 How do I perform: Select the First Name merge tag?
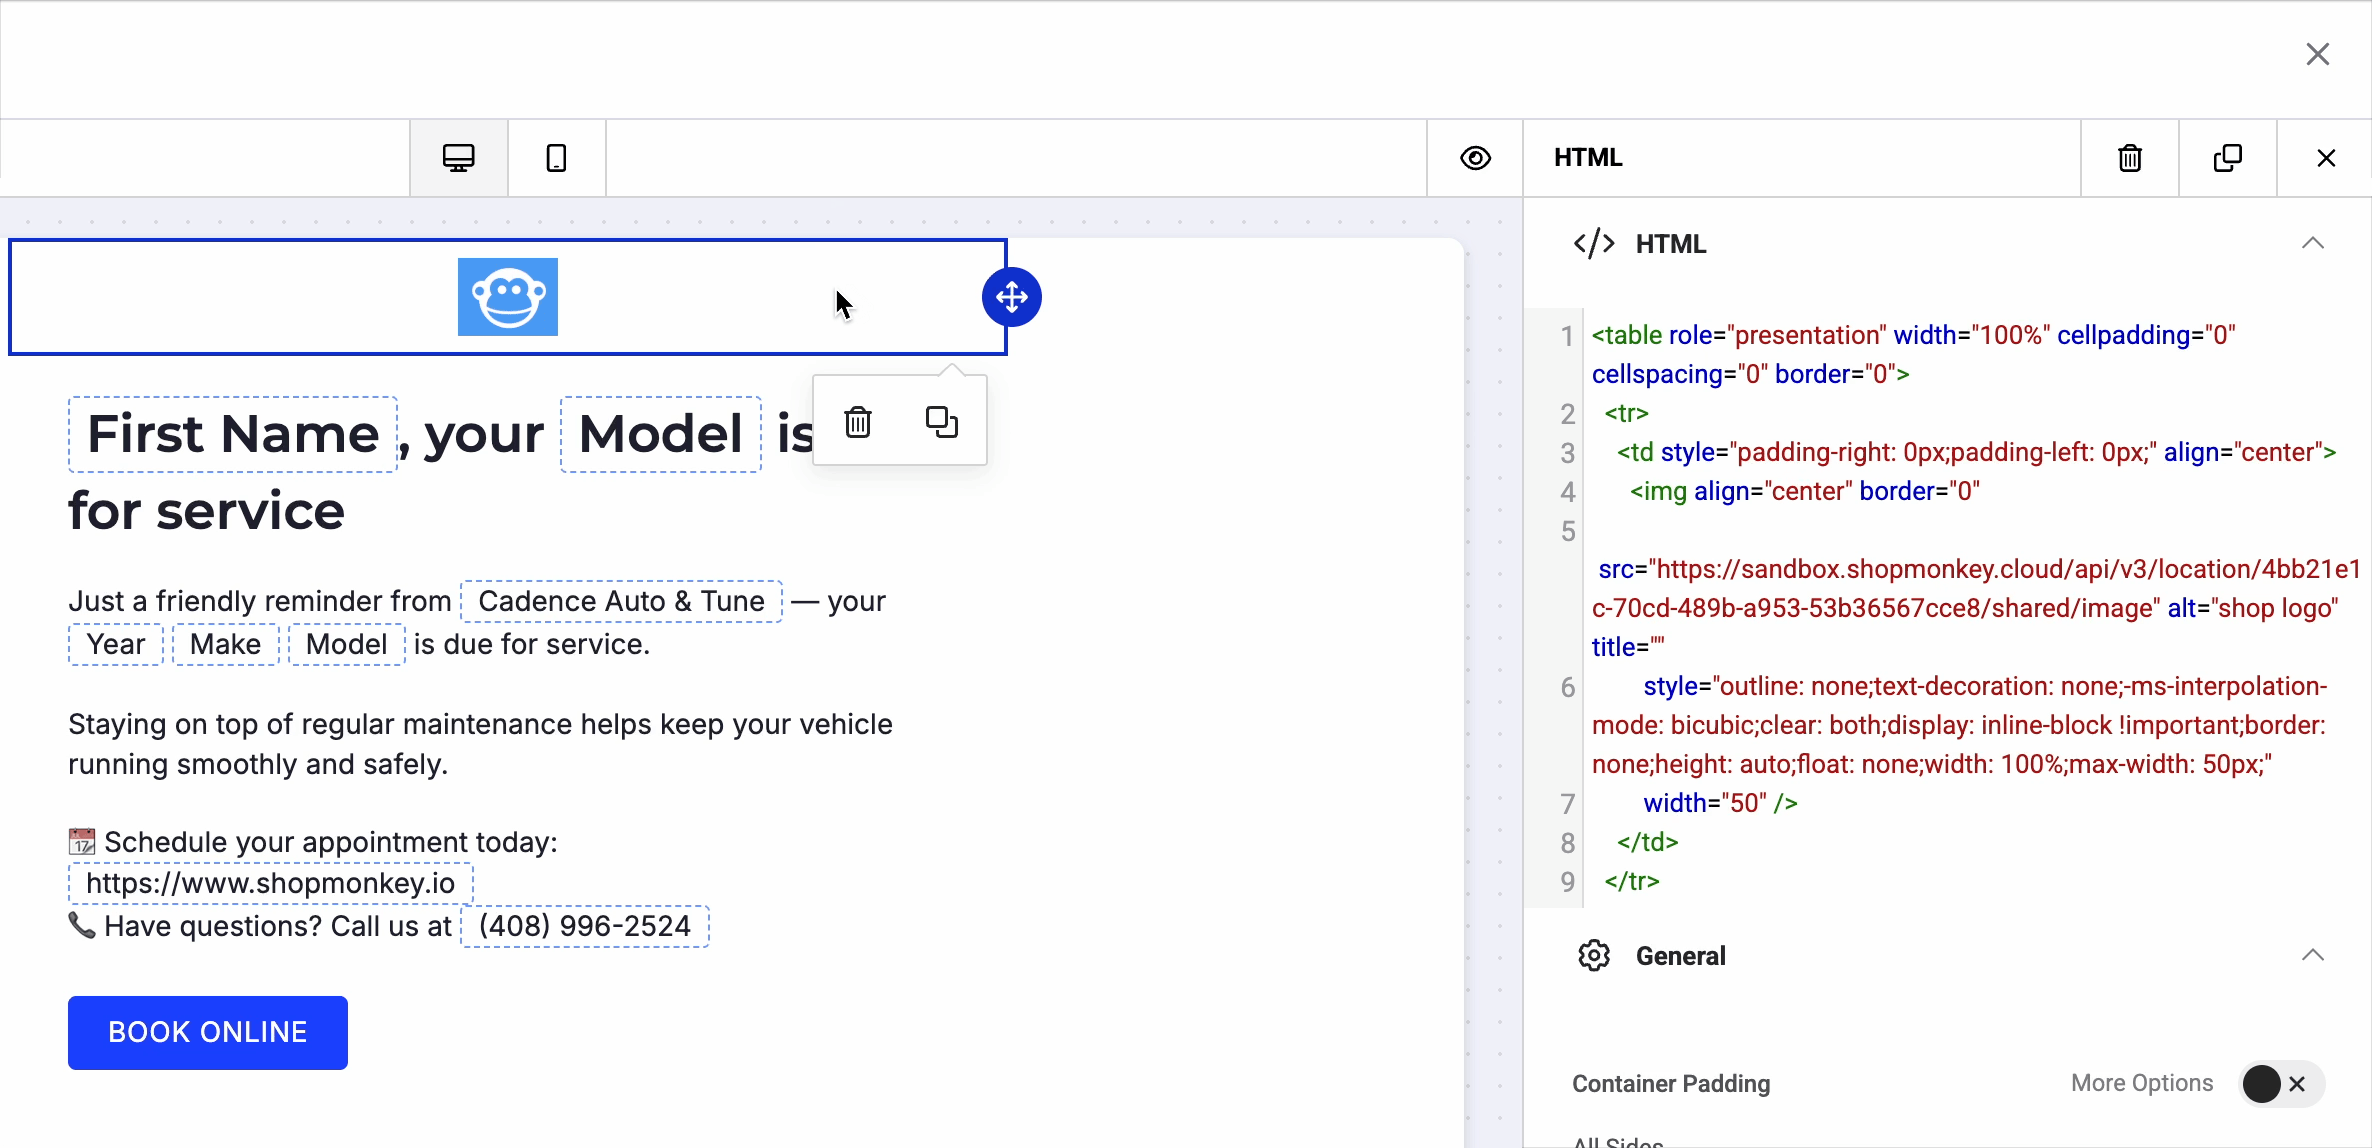tap(233, 434)
